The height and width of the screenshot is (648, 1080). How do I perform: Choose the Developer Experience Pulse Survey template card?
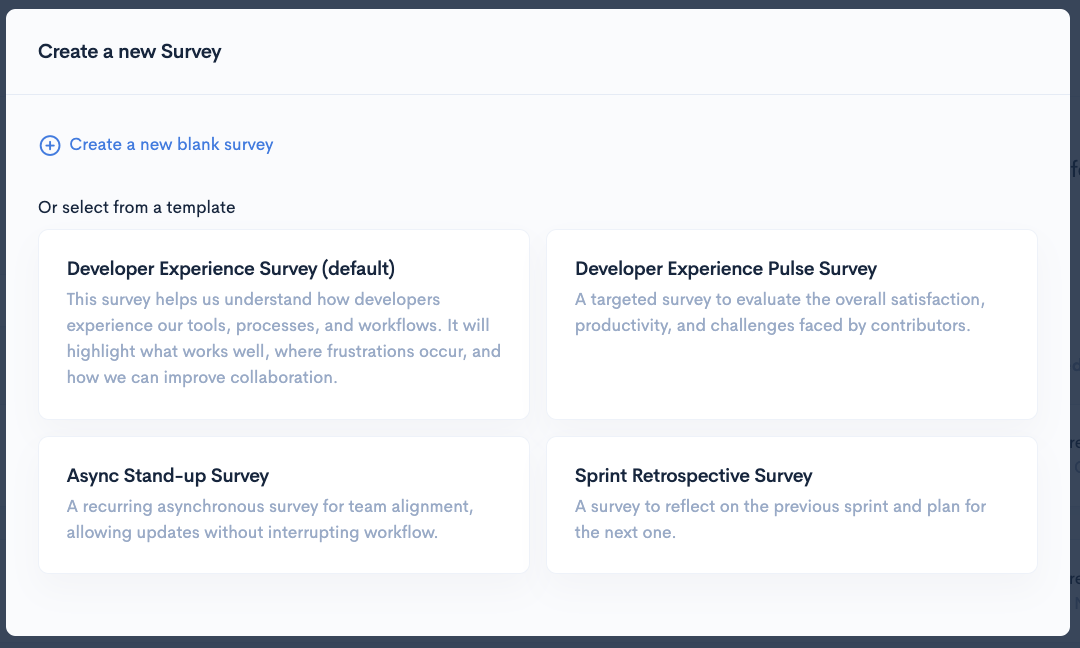791,324
